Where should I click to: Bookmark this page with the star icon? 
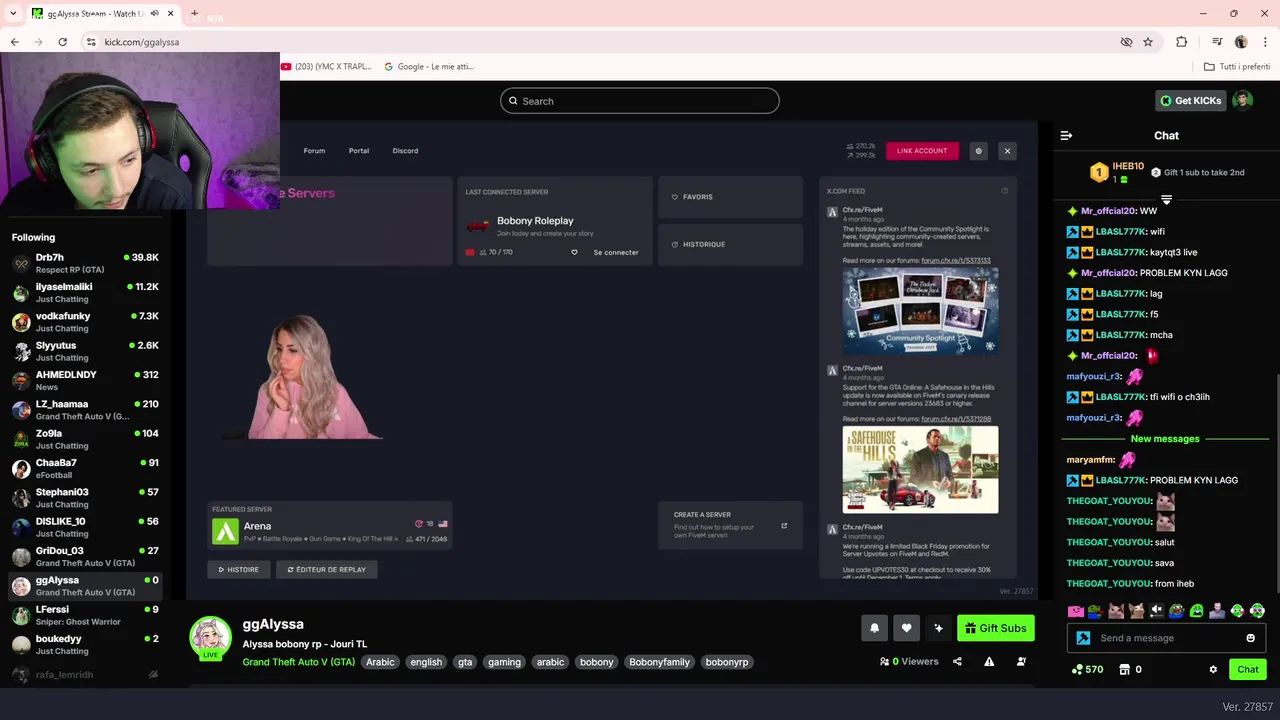point(1148,42)
